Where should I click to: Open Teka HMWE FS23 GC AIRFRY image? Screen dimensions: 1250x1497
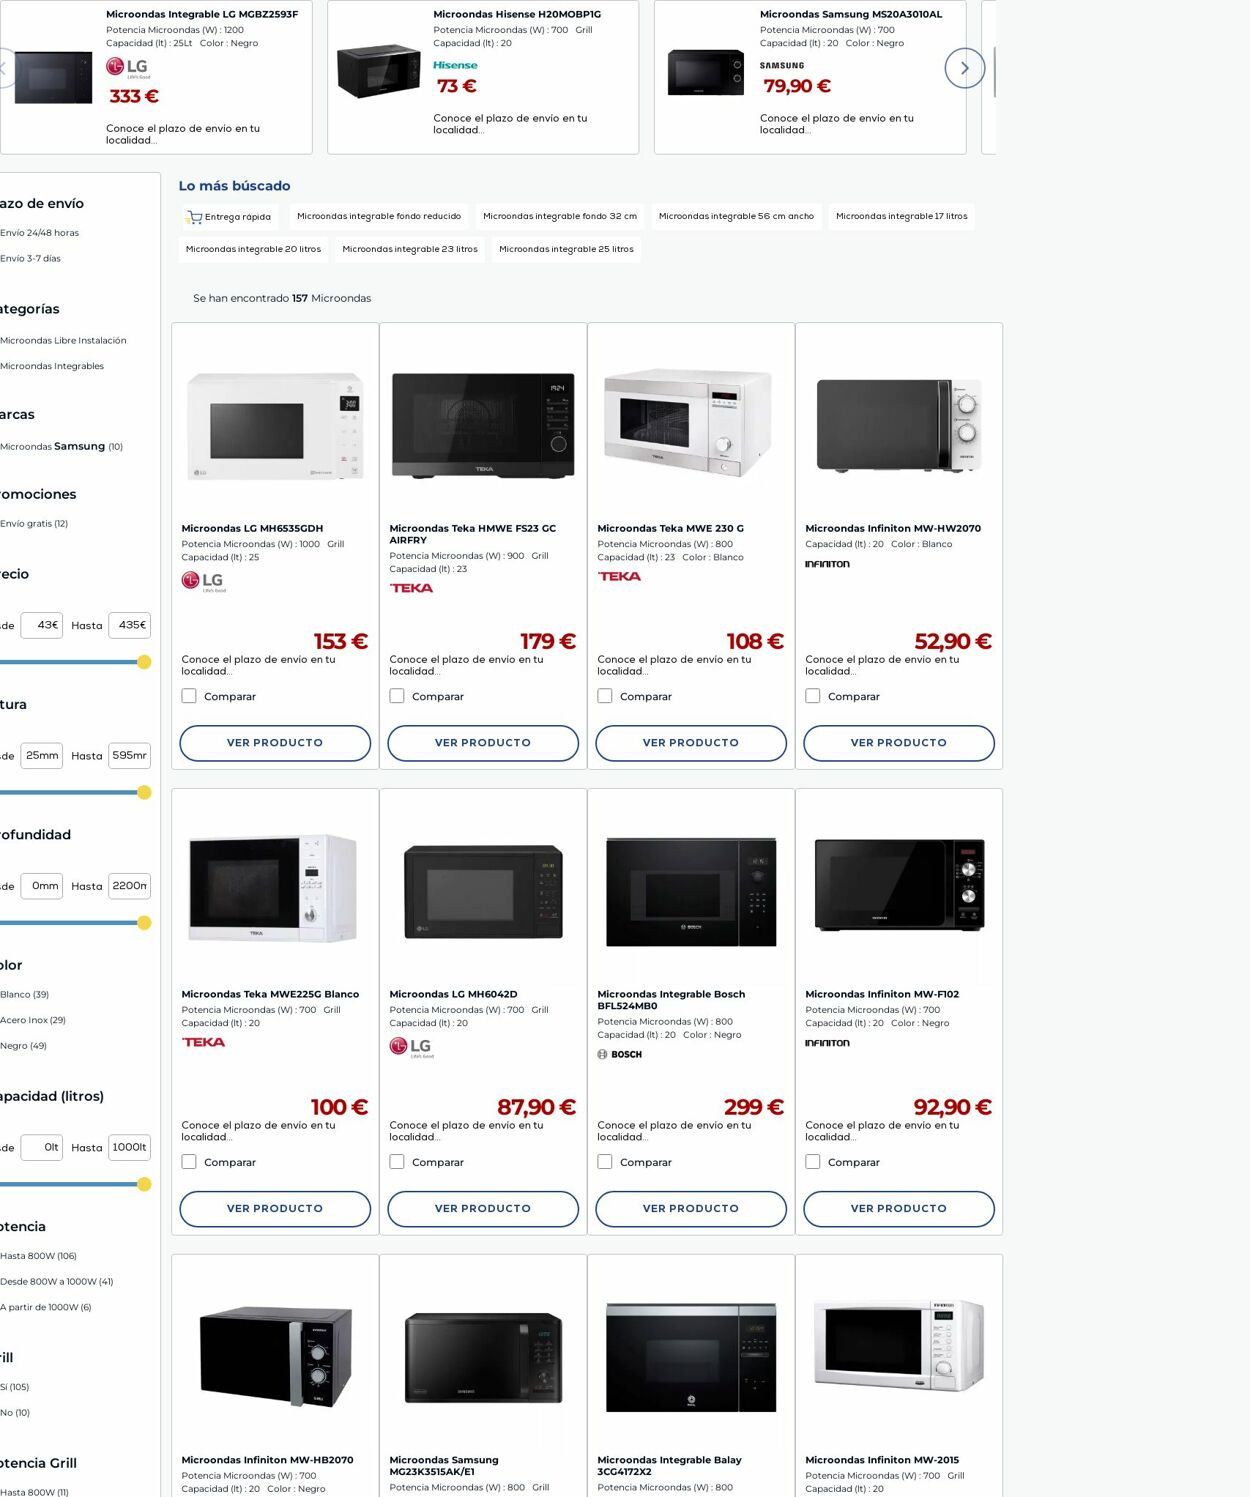[x=483, y=425]
